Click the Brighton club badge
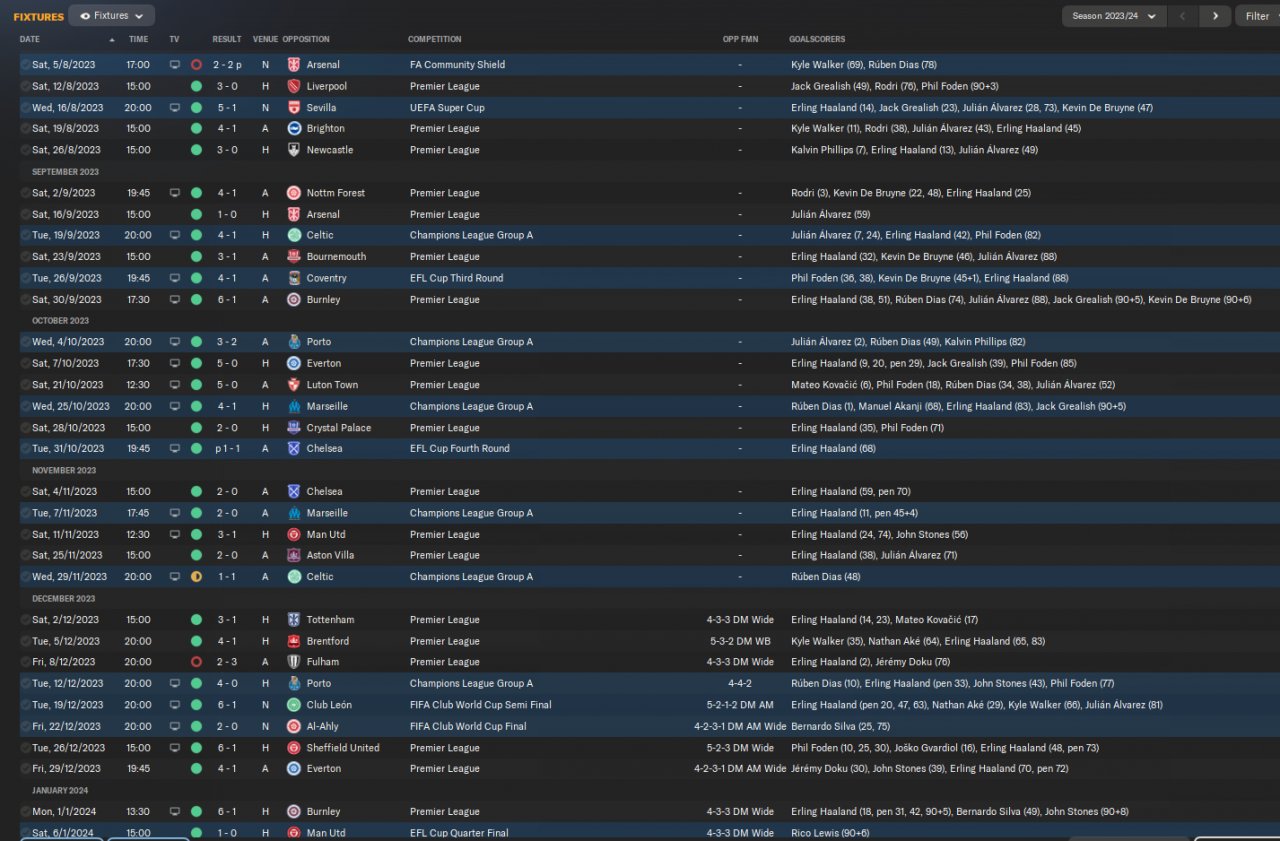1280x841 pixels. coord(294,129)
